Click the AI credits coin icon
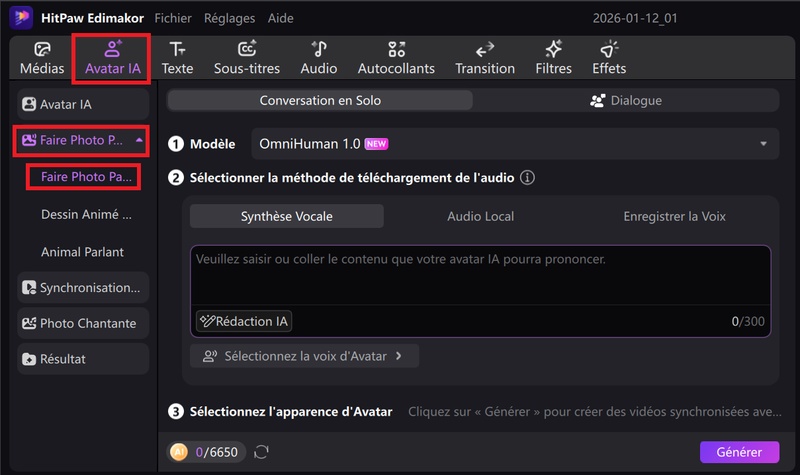The image size is (800, 475). tap(179, 452)
